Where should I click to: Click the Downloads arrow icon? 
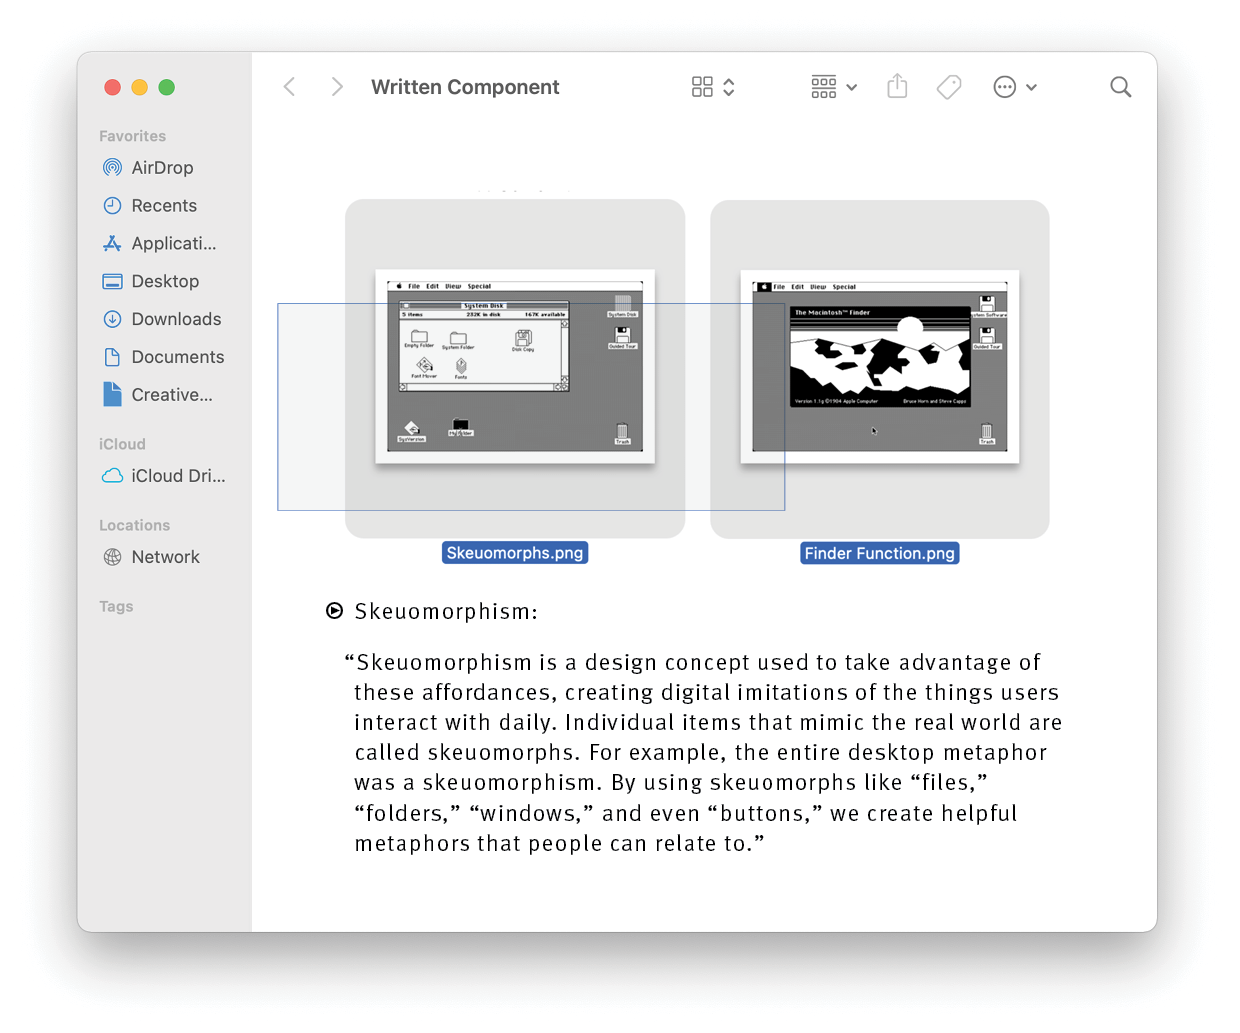coord(112,319)
